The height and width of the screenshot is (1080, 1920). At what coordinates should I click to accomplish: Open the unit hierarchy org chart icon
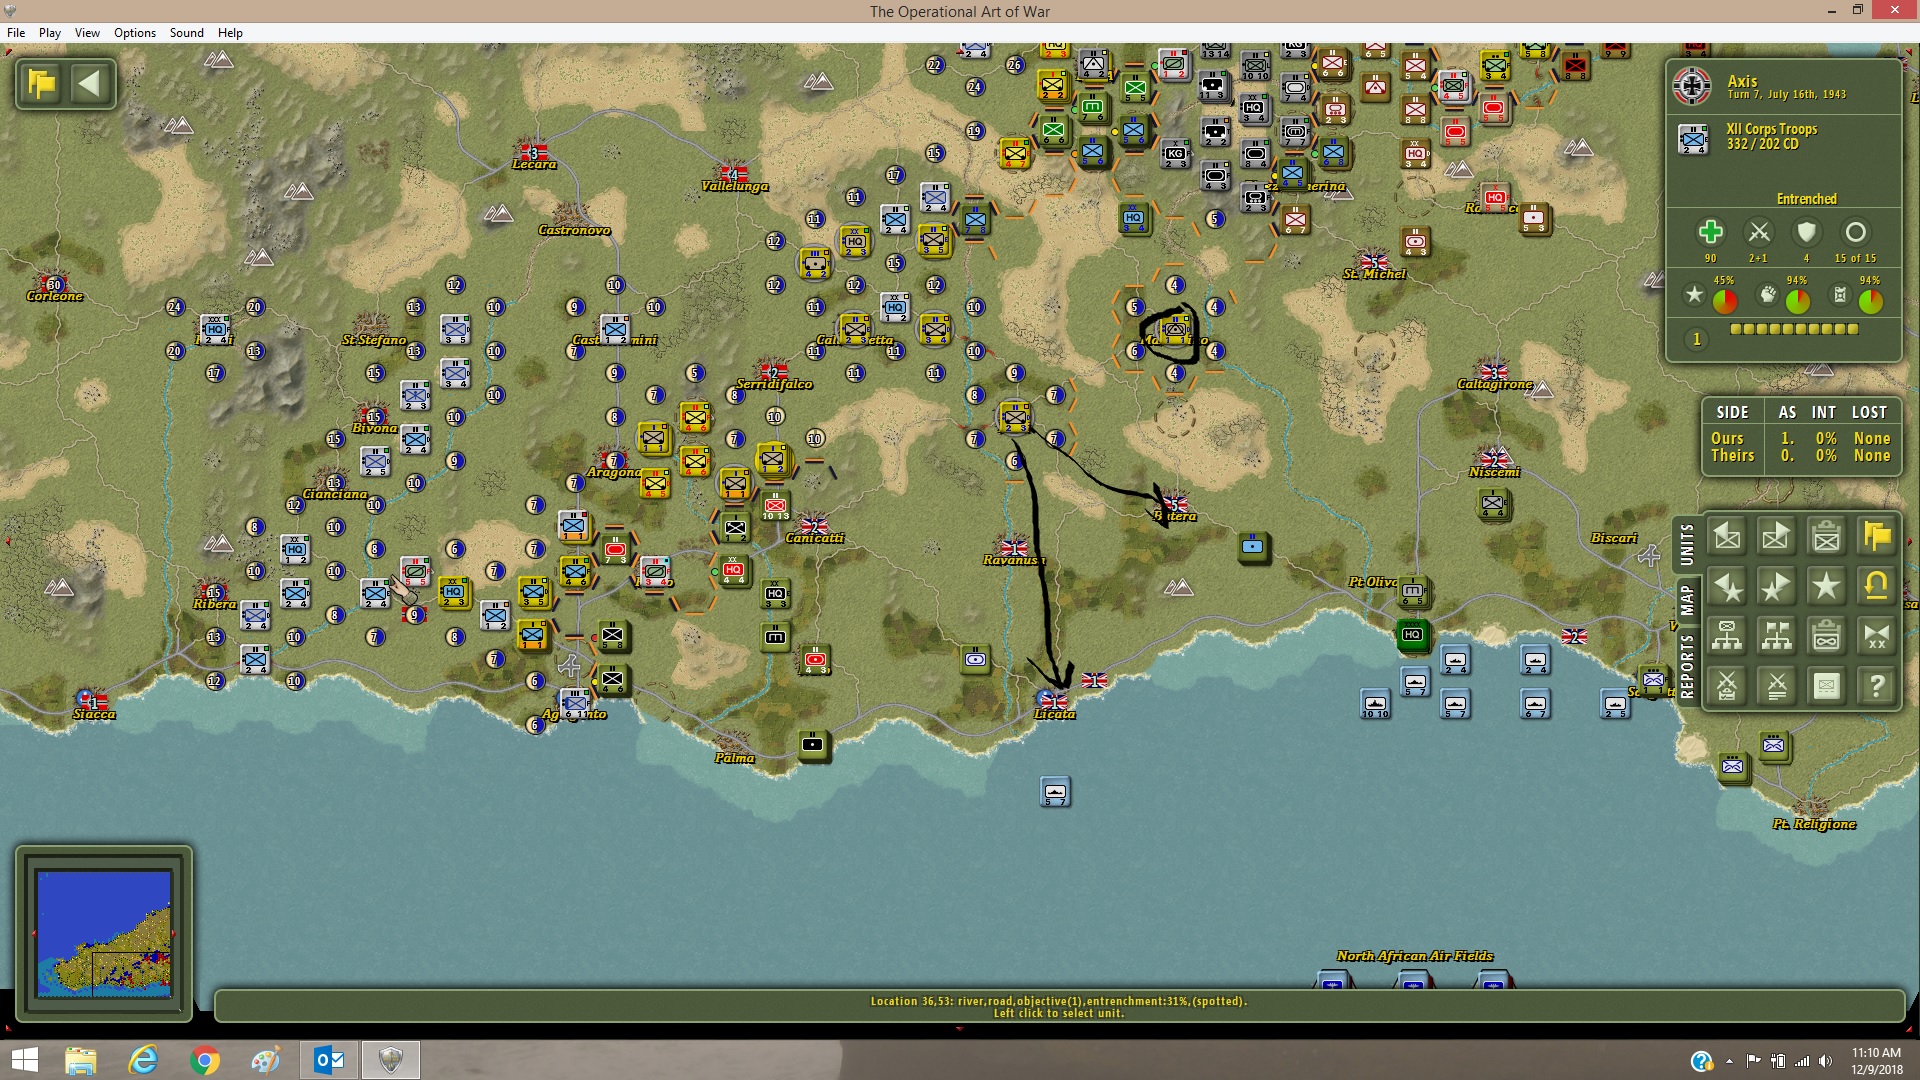[1727, 636]
